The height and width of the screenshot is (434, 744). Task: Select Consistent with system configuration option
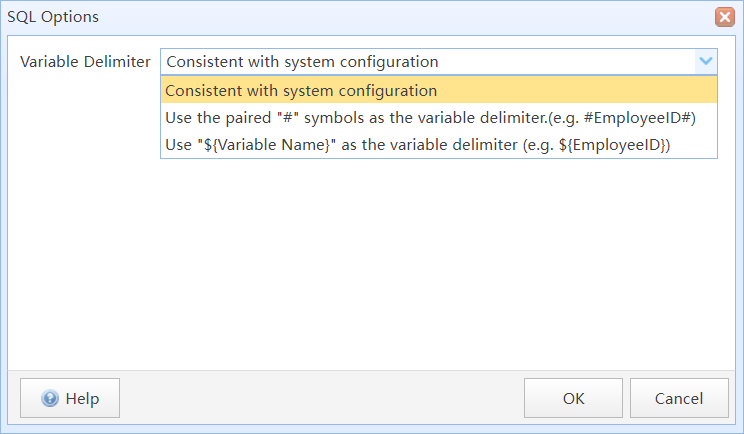[x=438, y=90]
